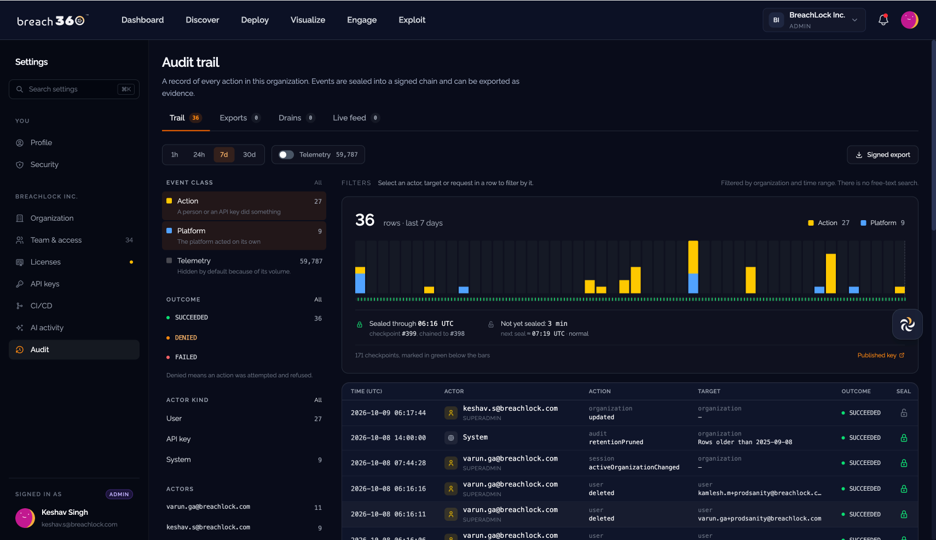
Task: Click actor icon beside keshav.s@breachlock.com at 06:17:44
Action: (x=451, y=412)
